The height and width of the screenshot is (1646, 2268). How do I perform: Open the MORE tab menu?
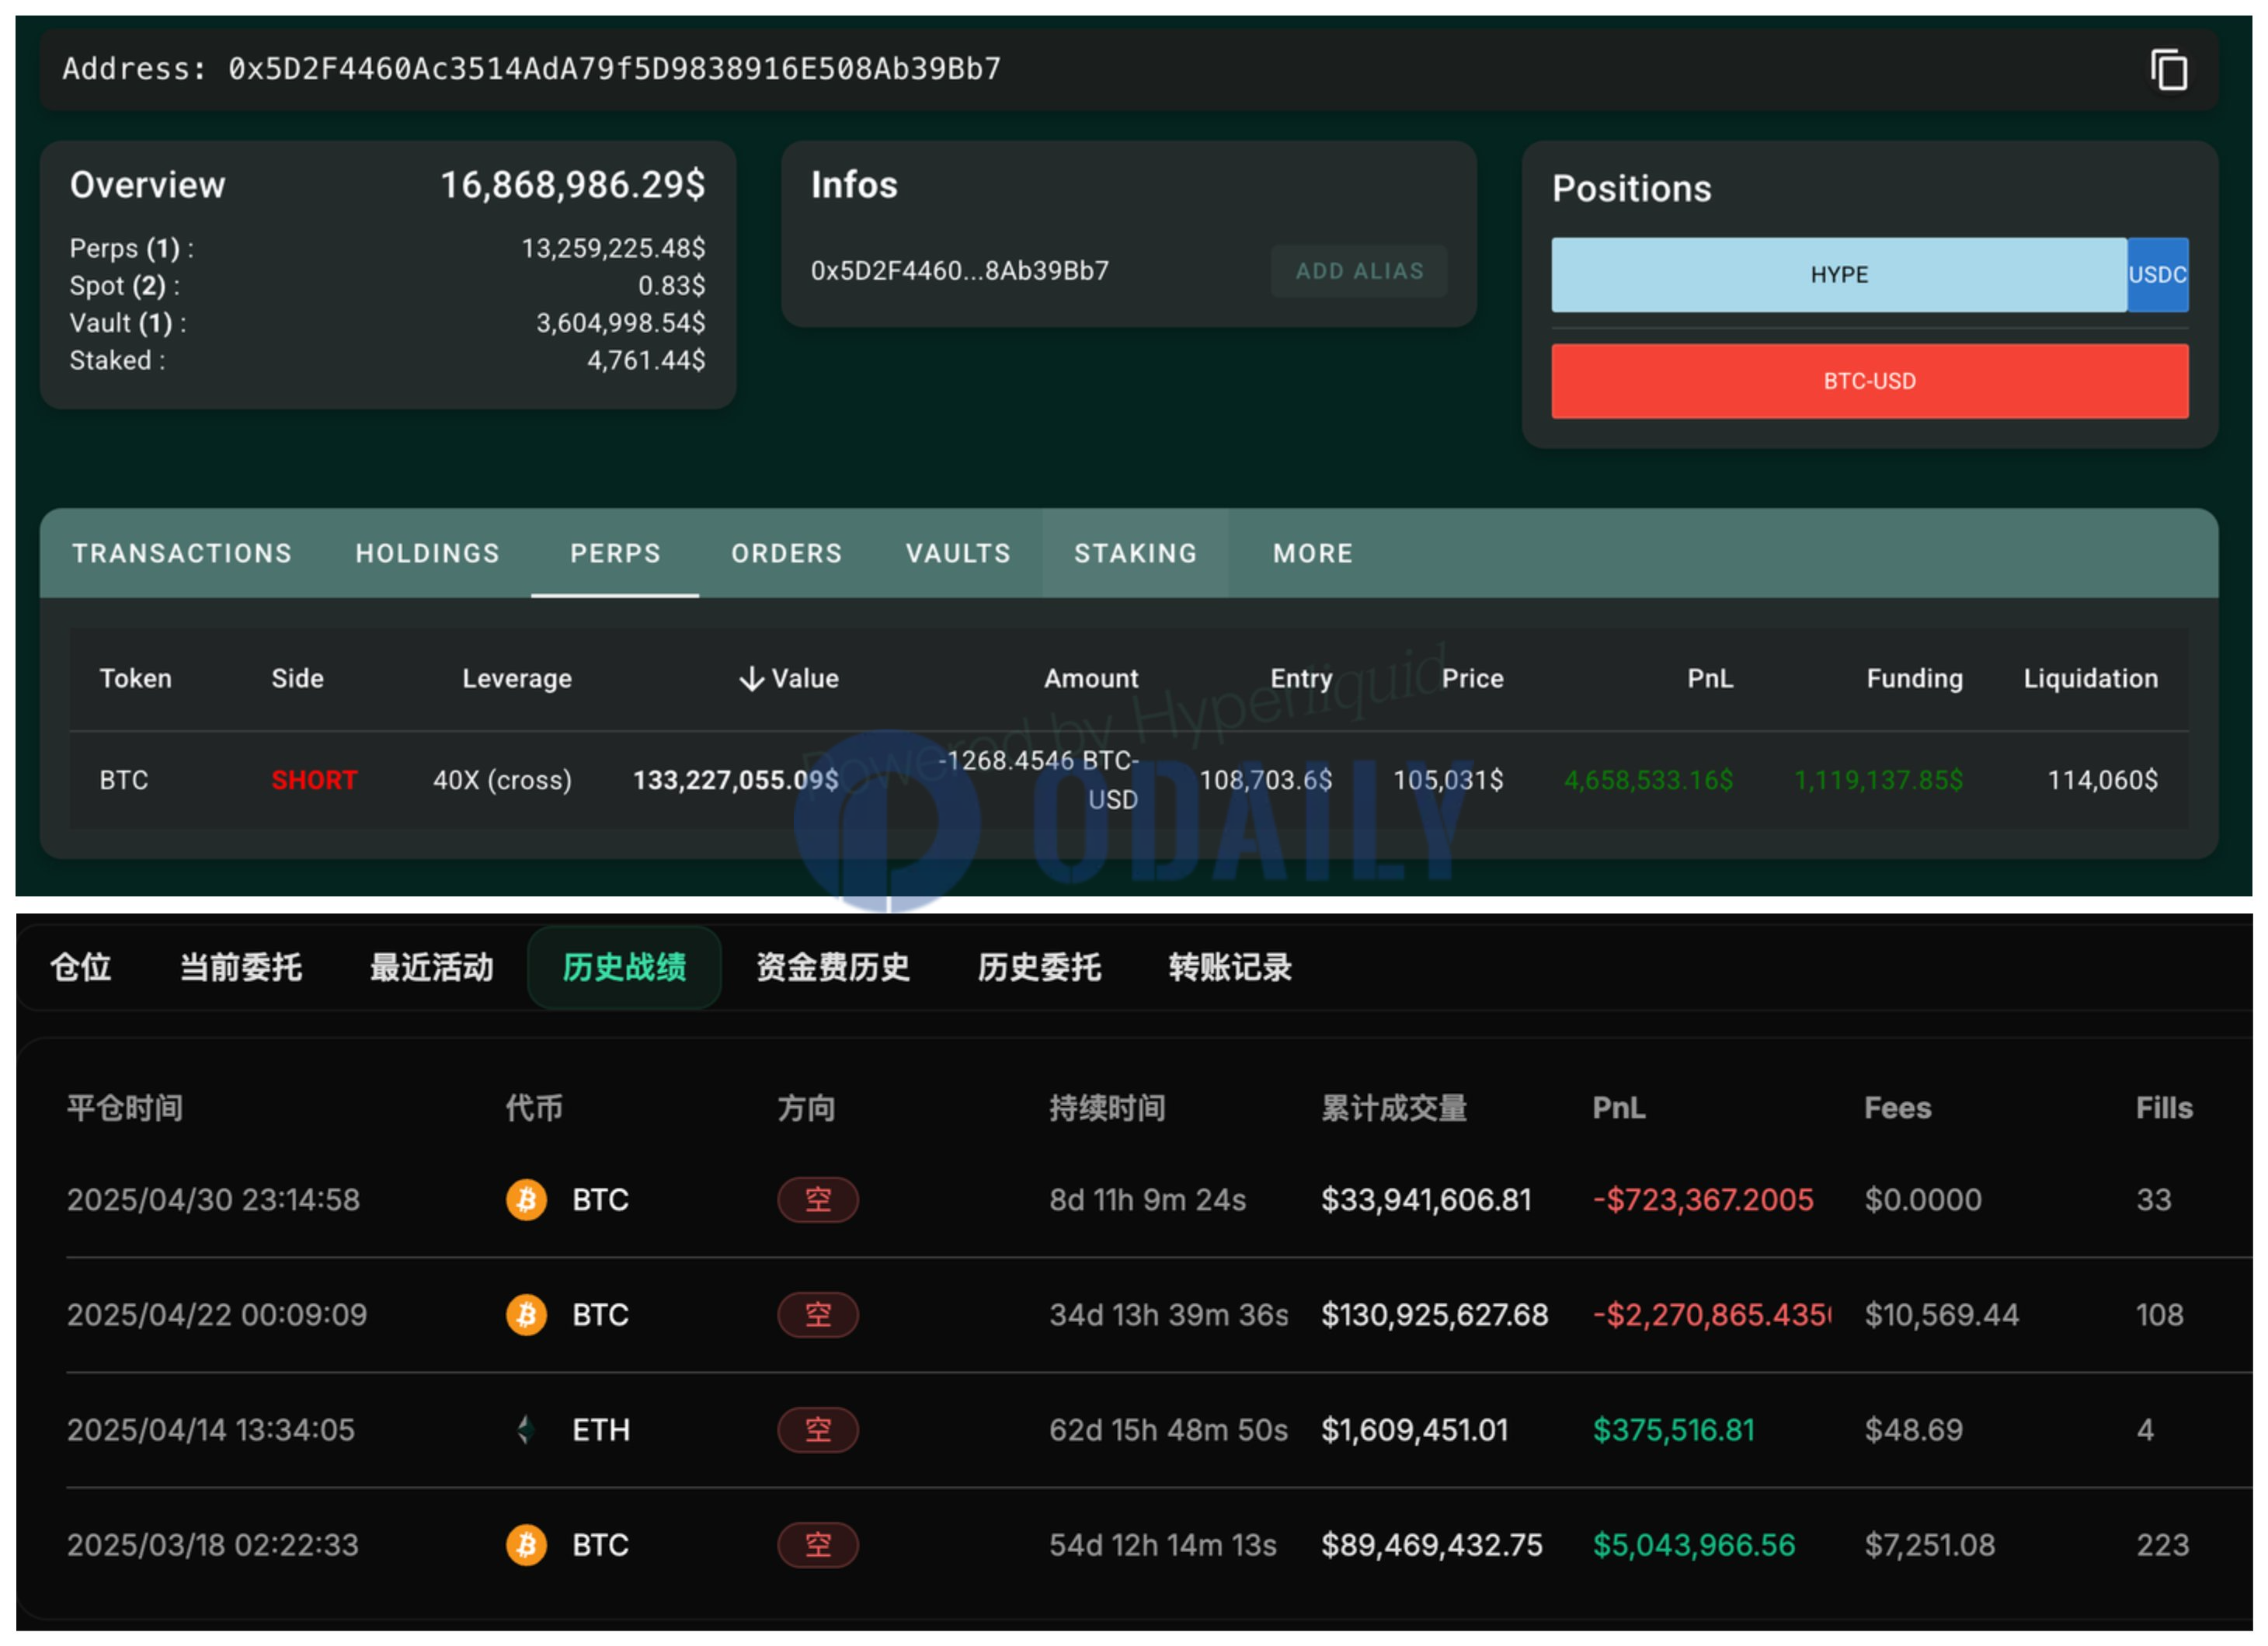1312,553
